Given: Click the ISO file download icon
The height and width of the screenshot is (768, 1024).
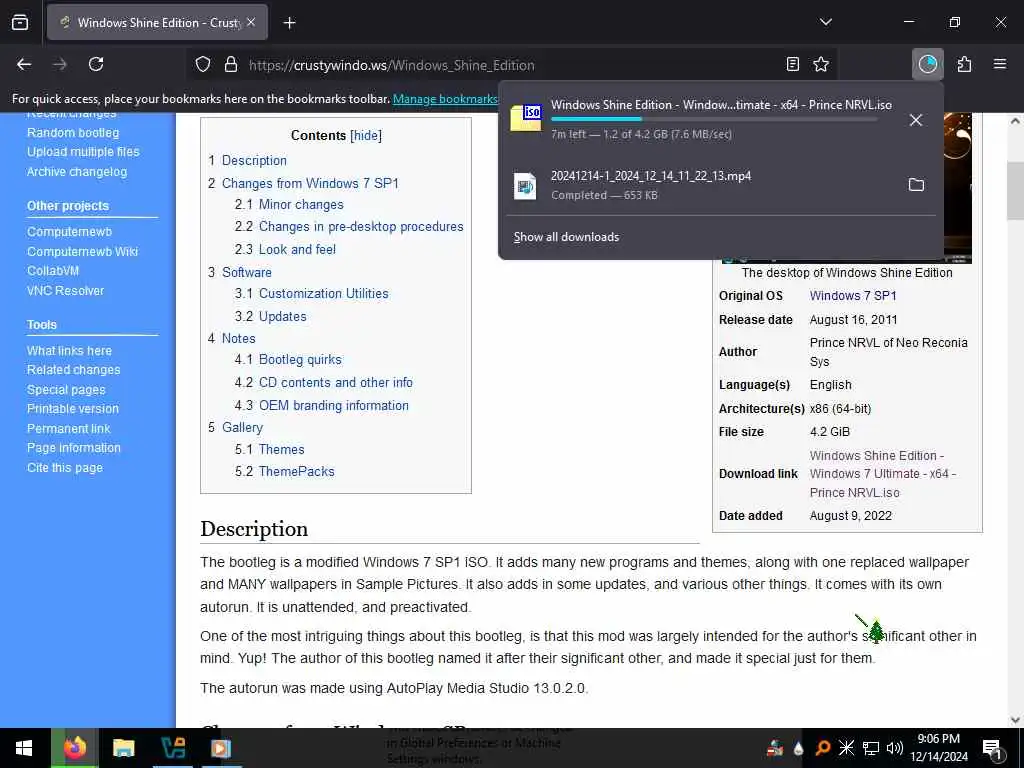Looking at the screenshot, I should point(526,118).
